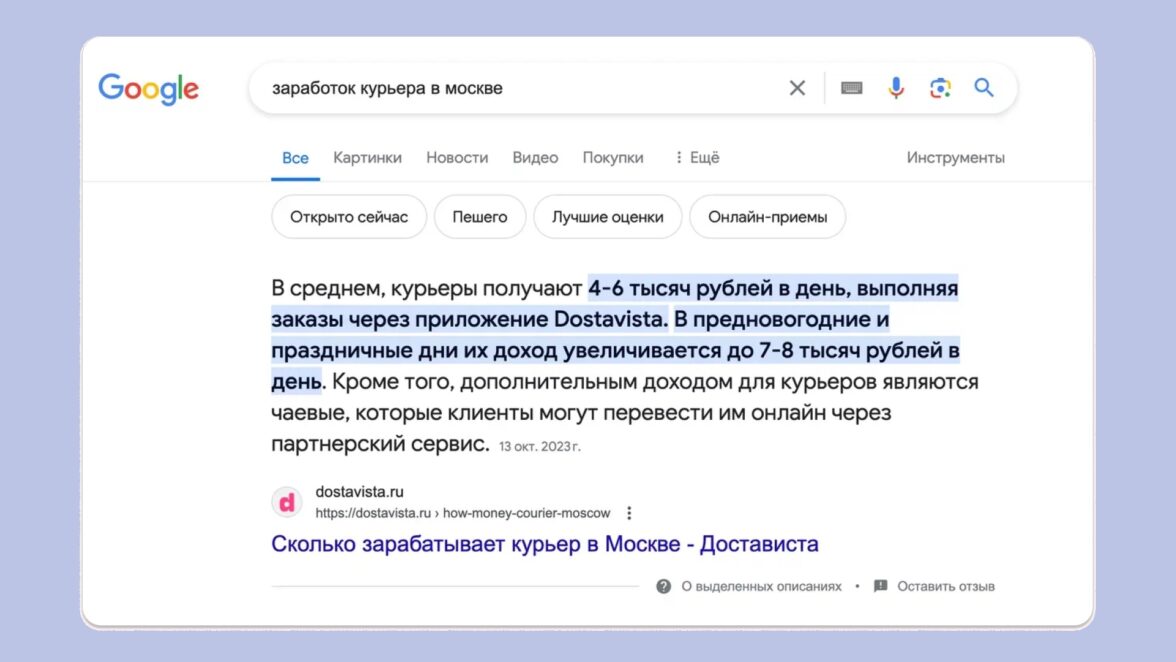This screenshot has height=662, width=1176.
Task: Click the Dostavista favicon in result
Action: pos(287,502)
